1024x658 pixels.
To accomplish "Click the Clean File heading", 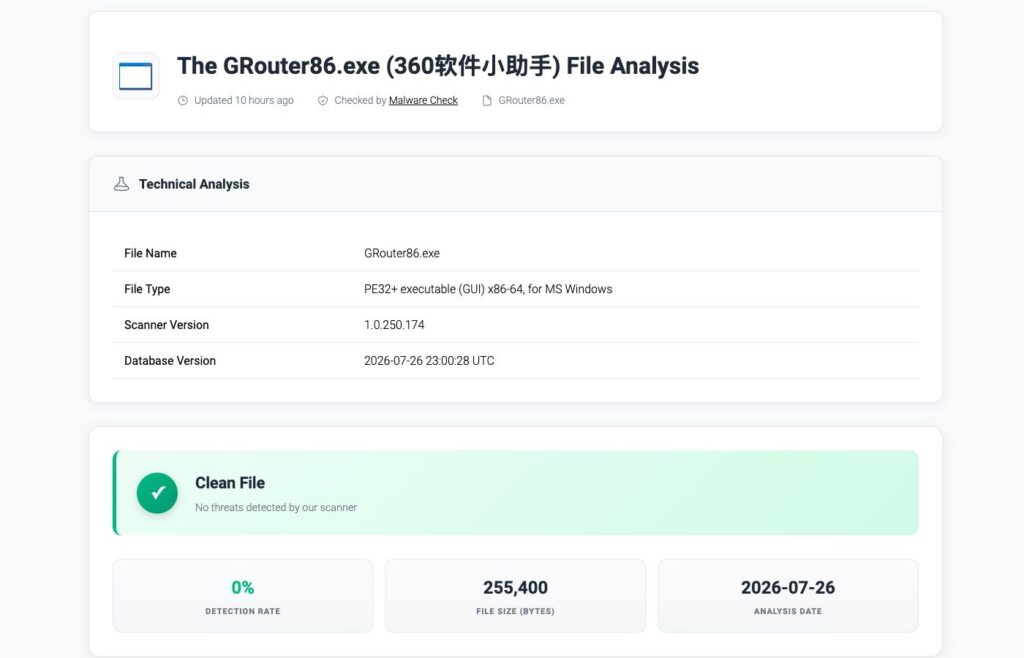I will coord(230,483).
